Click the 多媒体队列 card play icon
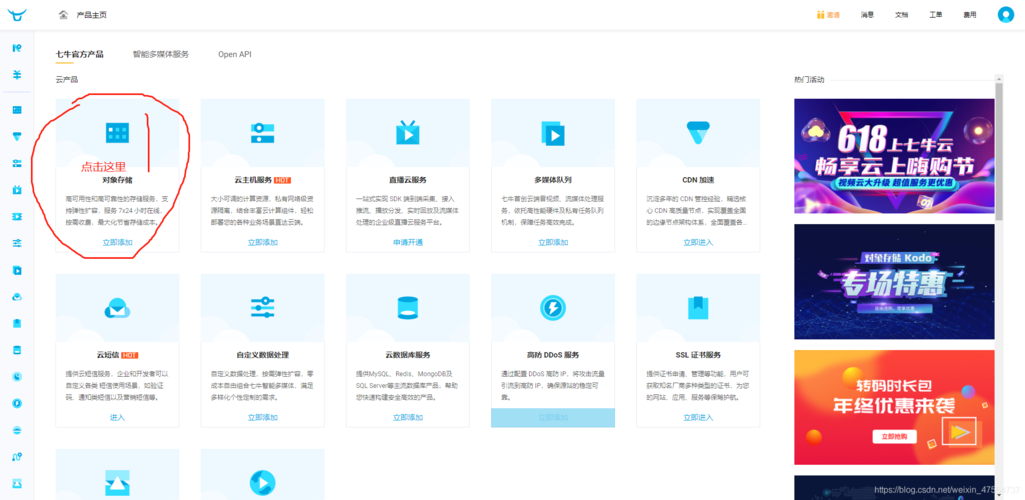Image resolution: width=1025 pixels, height=500 pixels. tap(552, 133)
